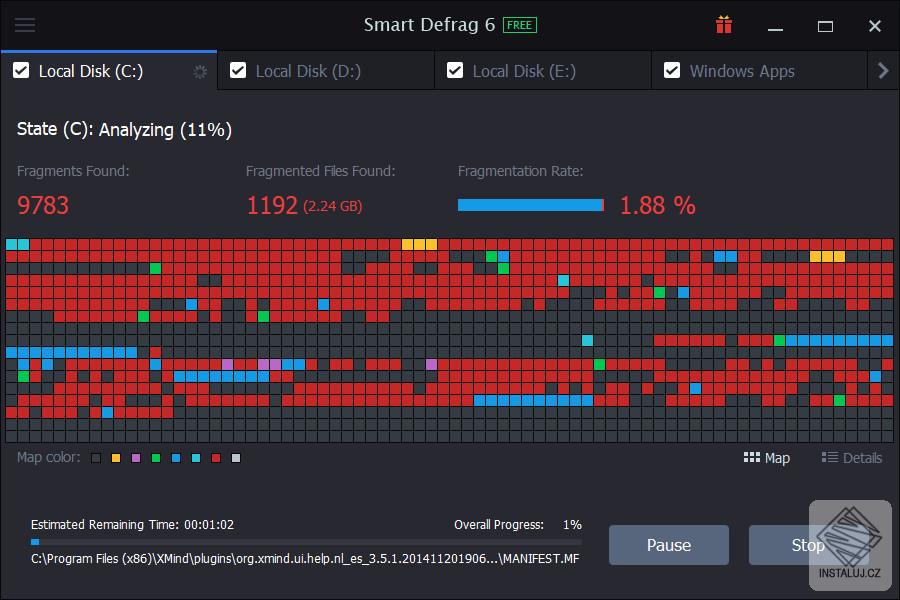
Task: Click the fragments found value 9783
Action: pyautogui.click(x=43, y=205)
